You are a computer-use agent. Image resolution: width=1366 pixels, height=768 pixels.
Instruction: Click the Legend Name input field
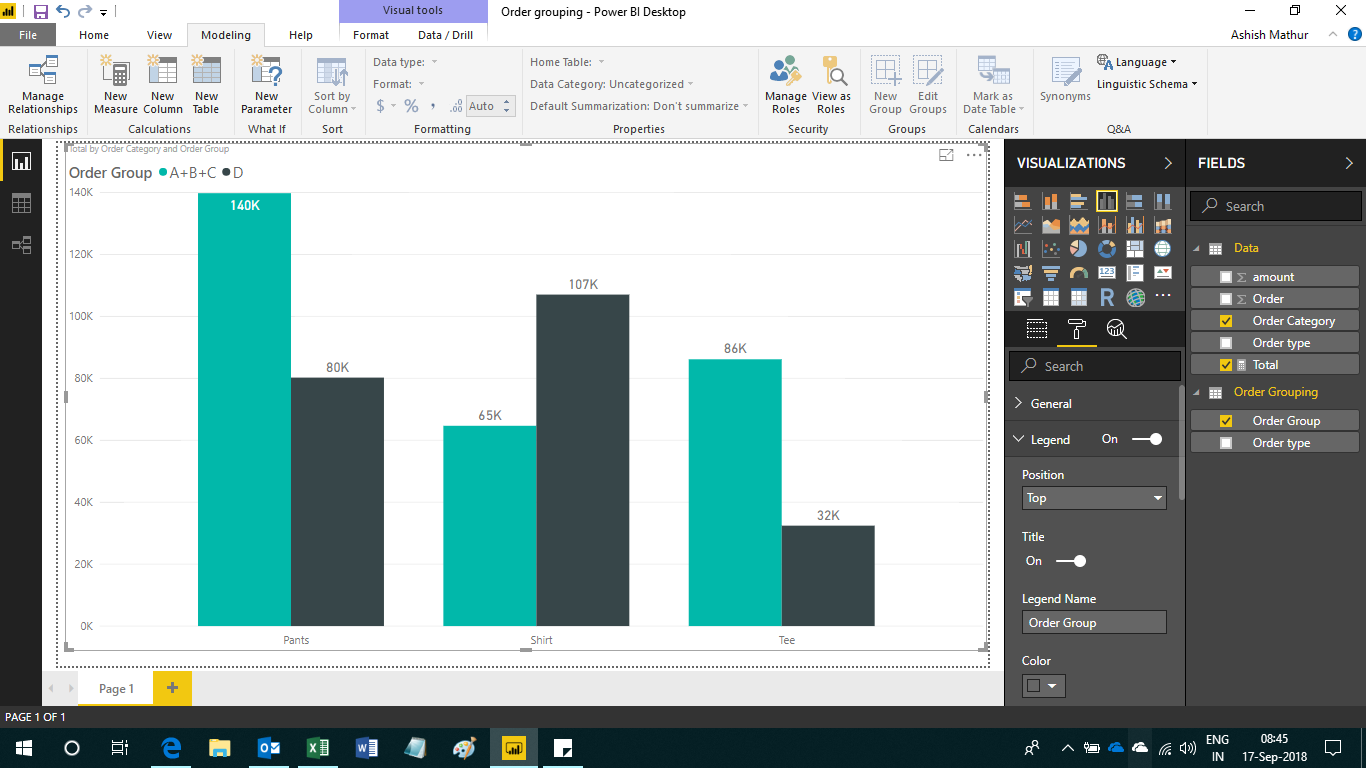(x=1094, y=622)
